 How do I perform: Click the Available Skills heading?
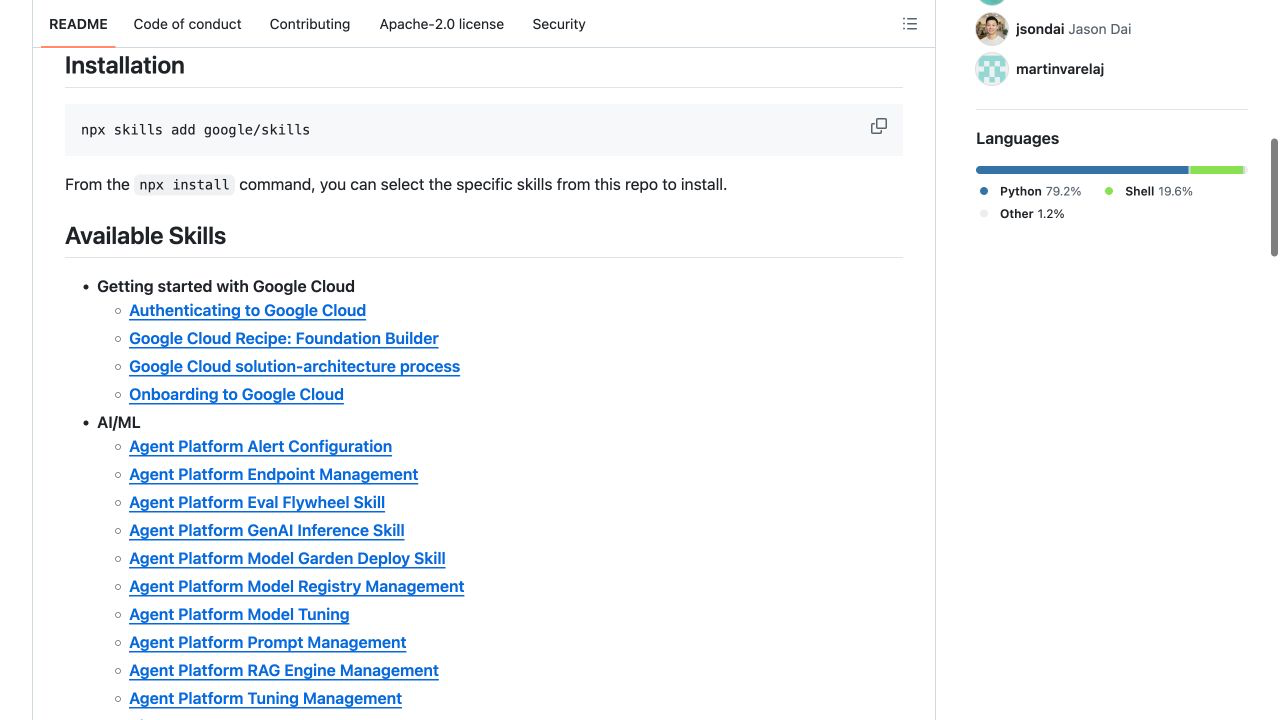click(x=145, y=236)
